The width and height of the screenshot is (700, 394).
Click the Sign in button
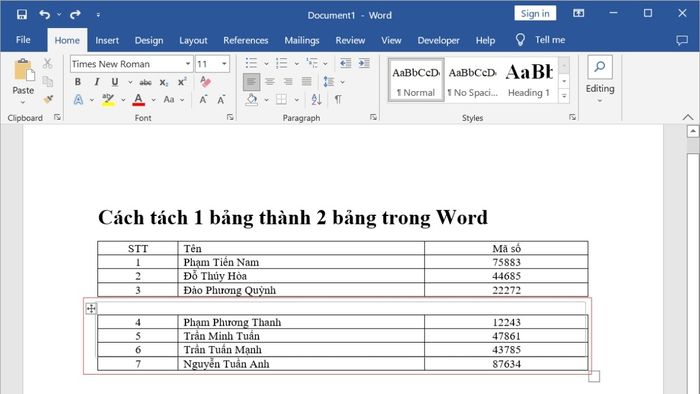535,13
